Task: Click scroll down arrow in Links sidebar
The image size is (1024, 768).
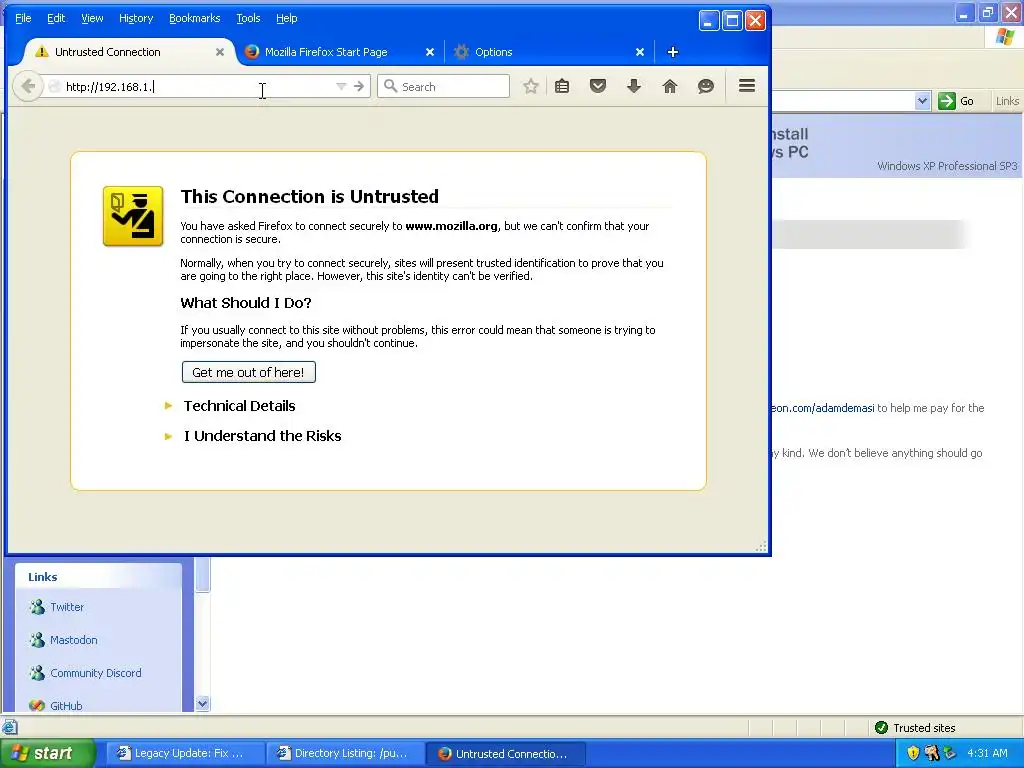Action: coord(202,703)
